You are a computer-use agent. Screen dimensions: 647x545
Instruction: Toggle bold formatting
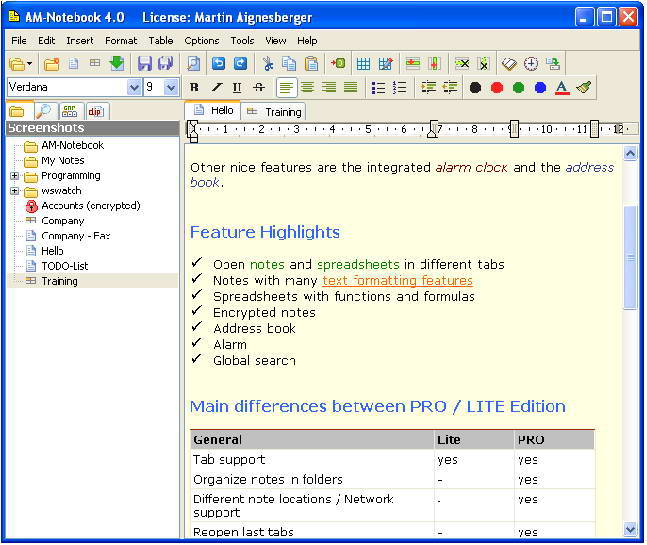(x=194, y=87)
